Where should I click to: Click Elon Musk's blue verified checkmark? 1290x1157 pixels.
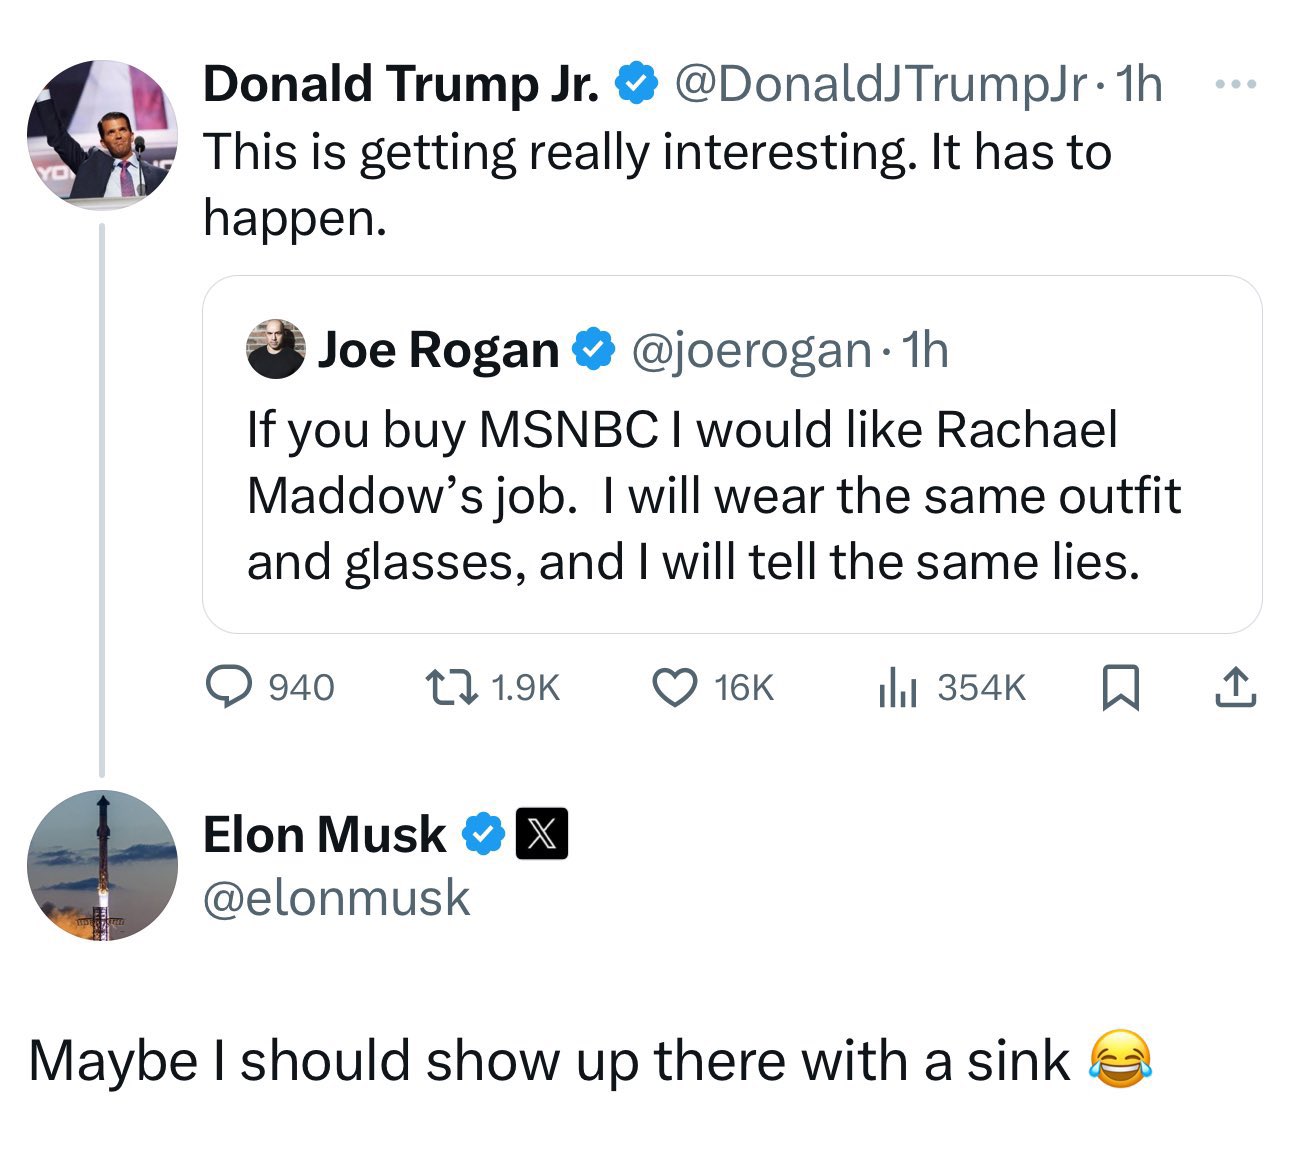(484, 834)
